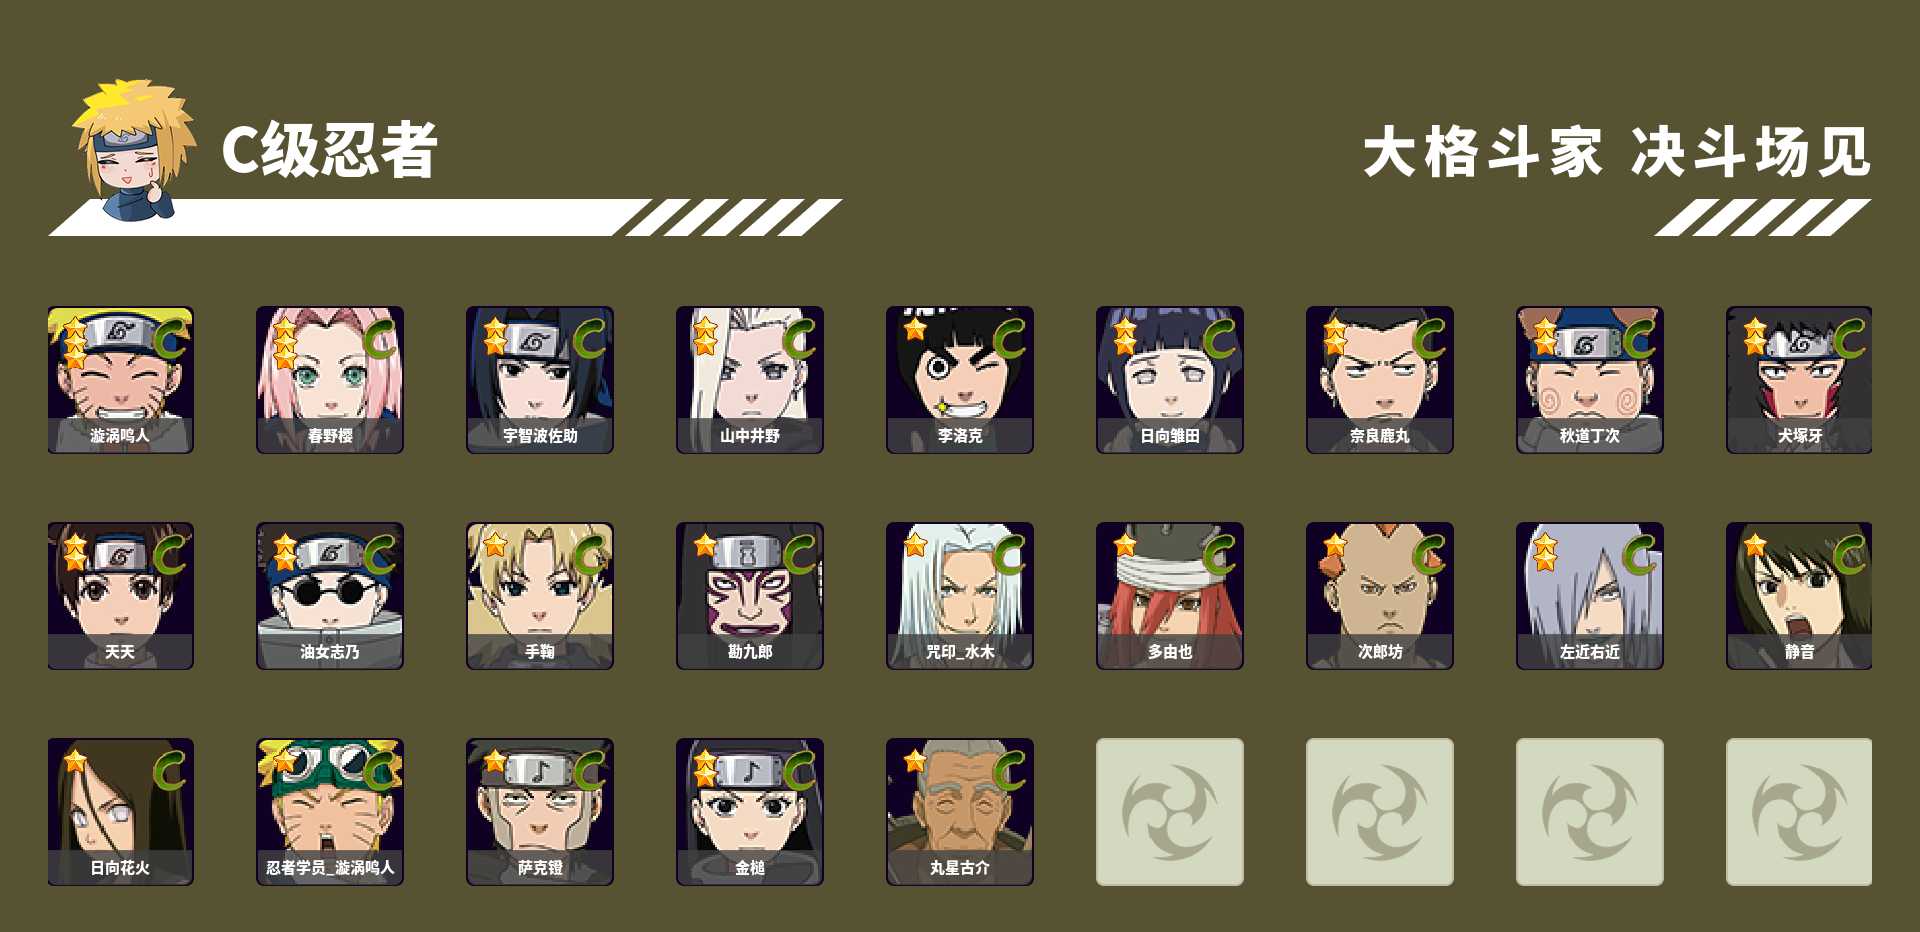Choose the 手鞠 character avatar
The image size is (1920, 932).
tap(540, 596)
